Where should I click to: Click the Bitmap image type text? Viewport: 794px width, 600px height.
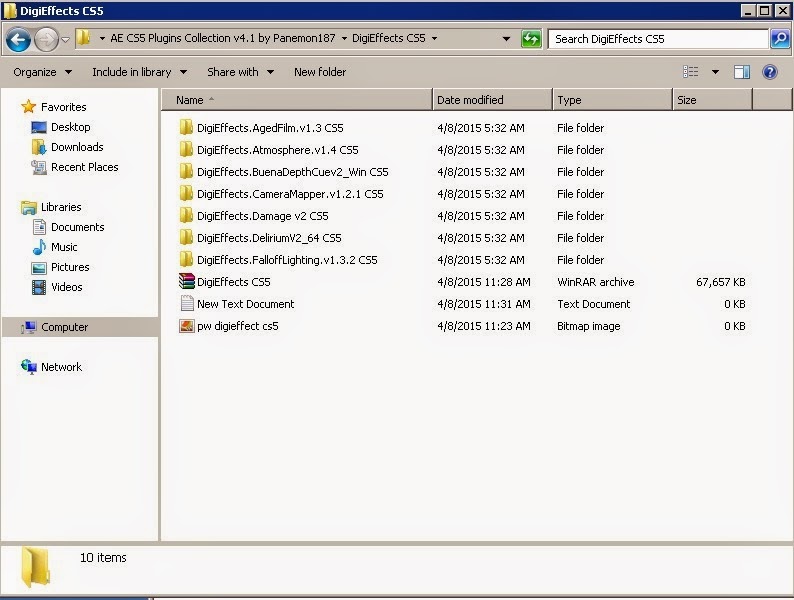tap(588, 326)
